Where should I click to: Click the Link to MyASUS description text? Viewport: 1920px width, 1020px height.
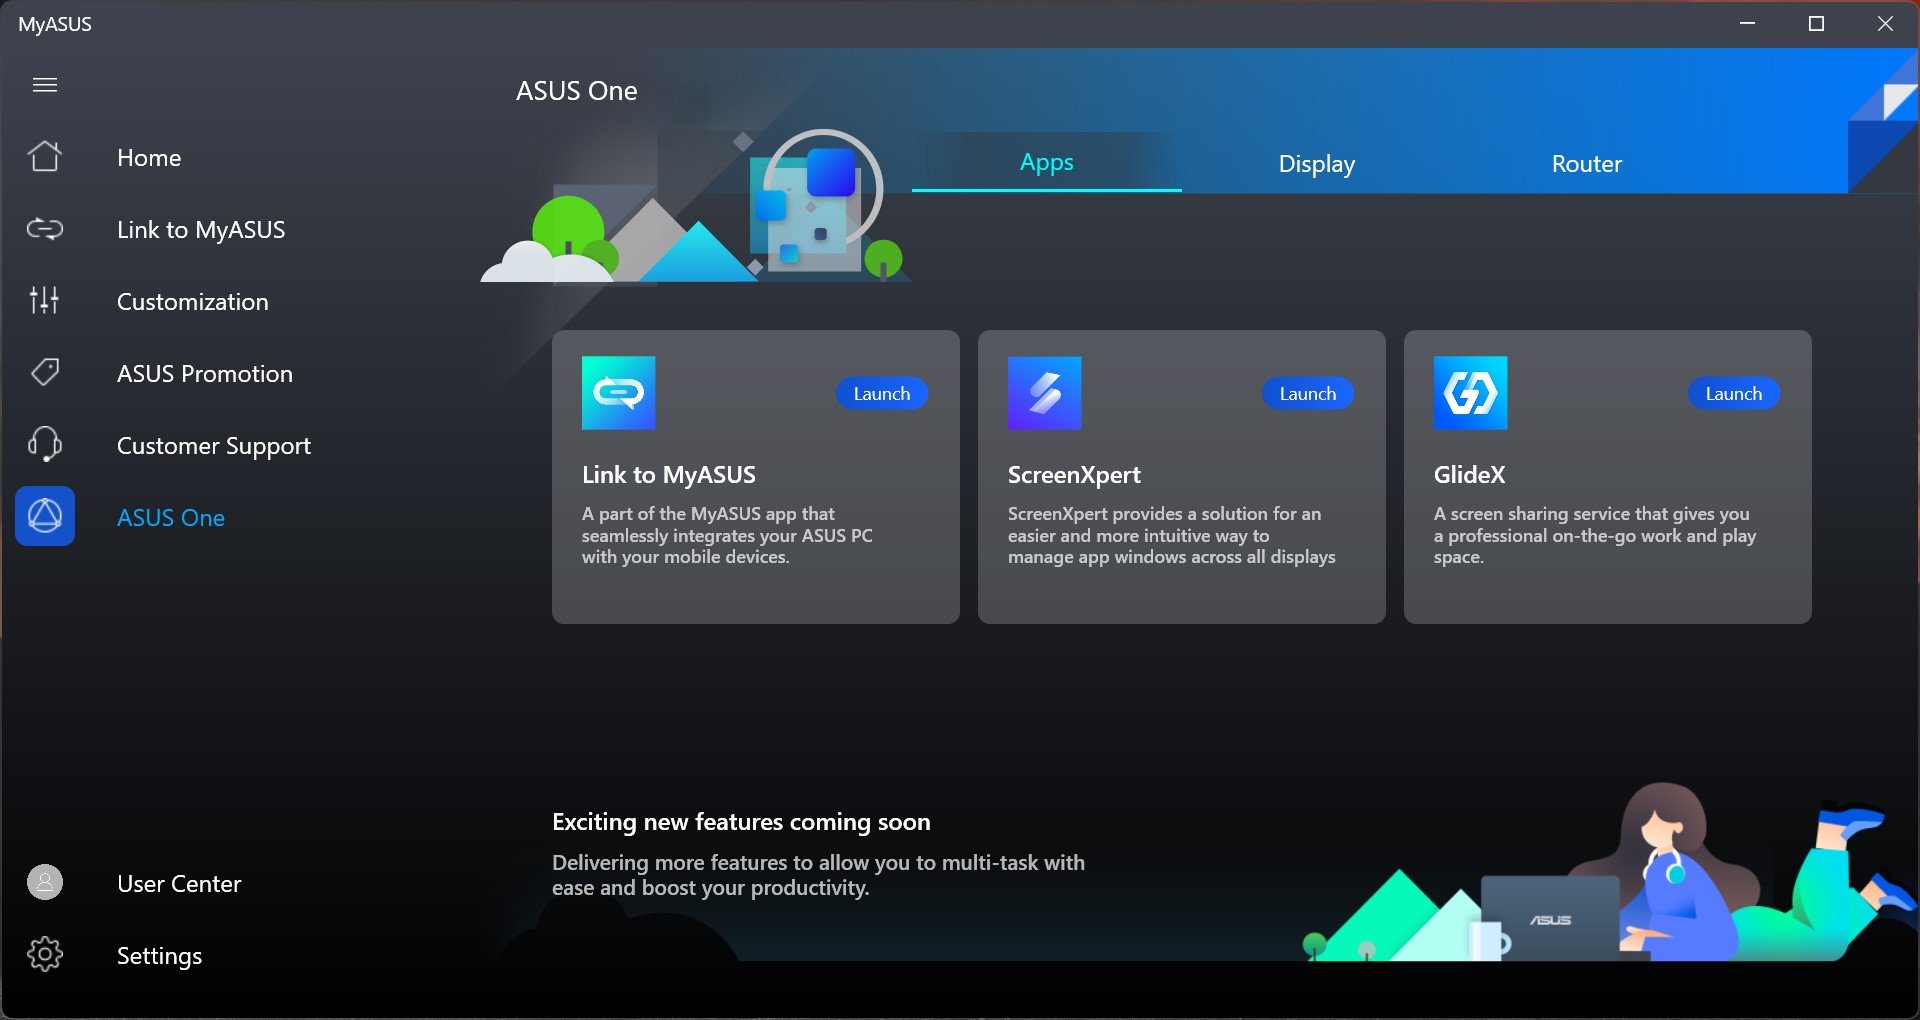[727, 535]
